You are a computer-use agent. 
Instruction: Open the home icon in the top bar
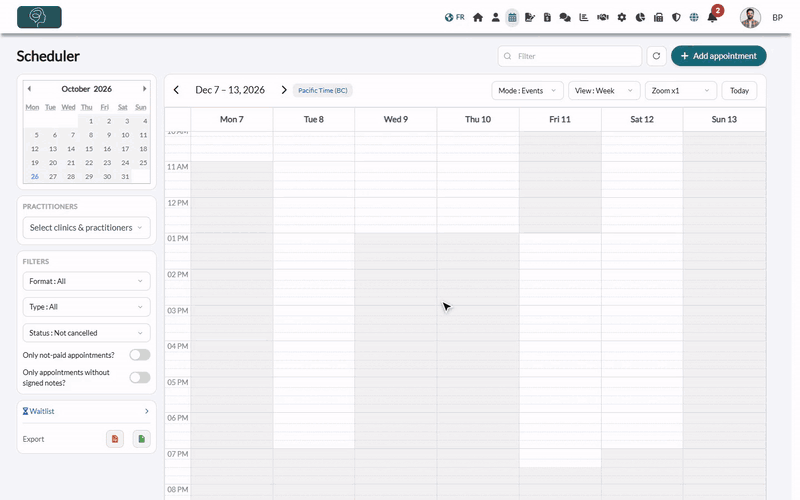coord(478,17)
